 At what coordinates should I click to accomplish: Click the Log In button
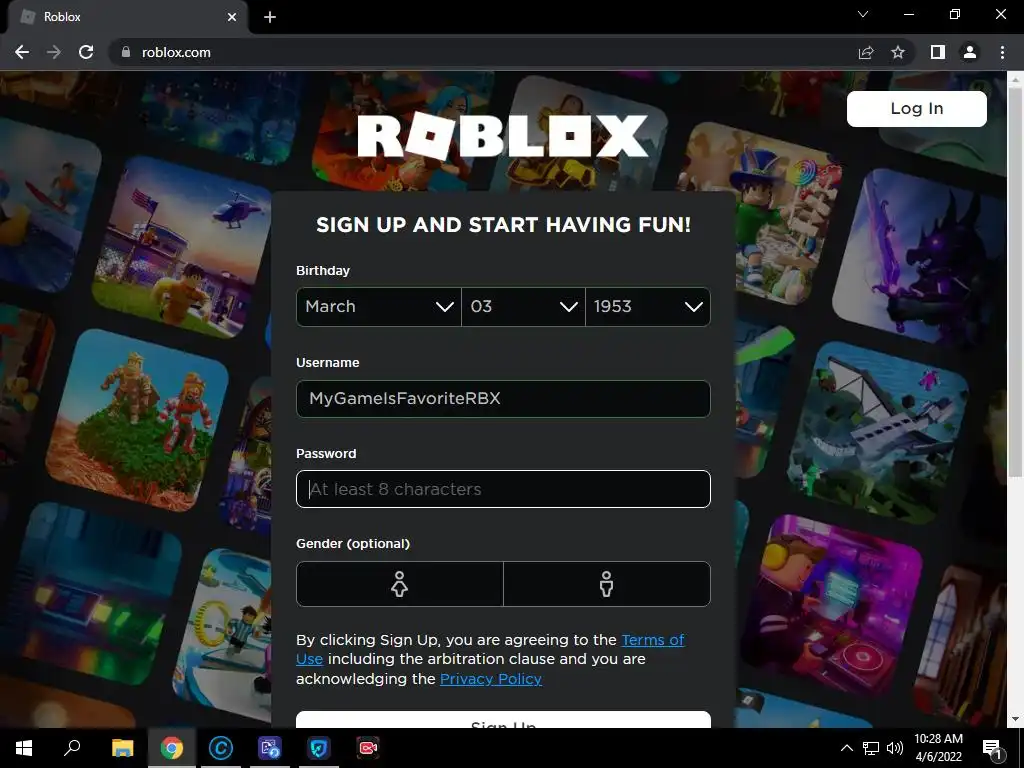click(x=917, y=108)
